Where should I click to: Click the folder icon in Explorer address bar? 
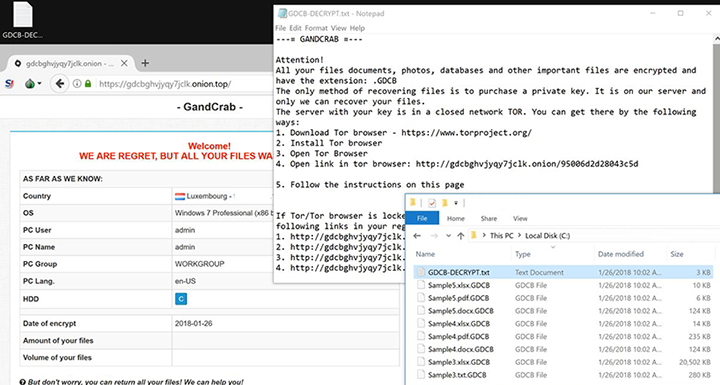click(x=474, y=235)
